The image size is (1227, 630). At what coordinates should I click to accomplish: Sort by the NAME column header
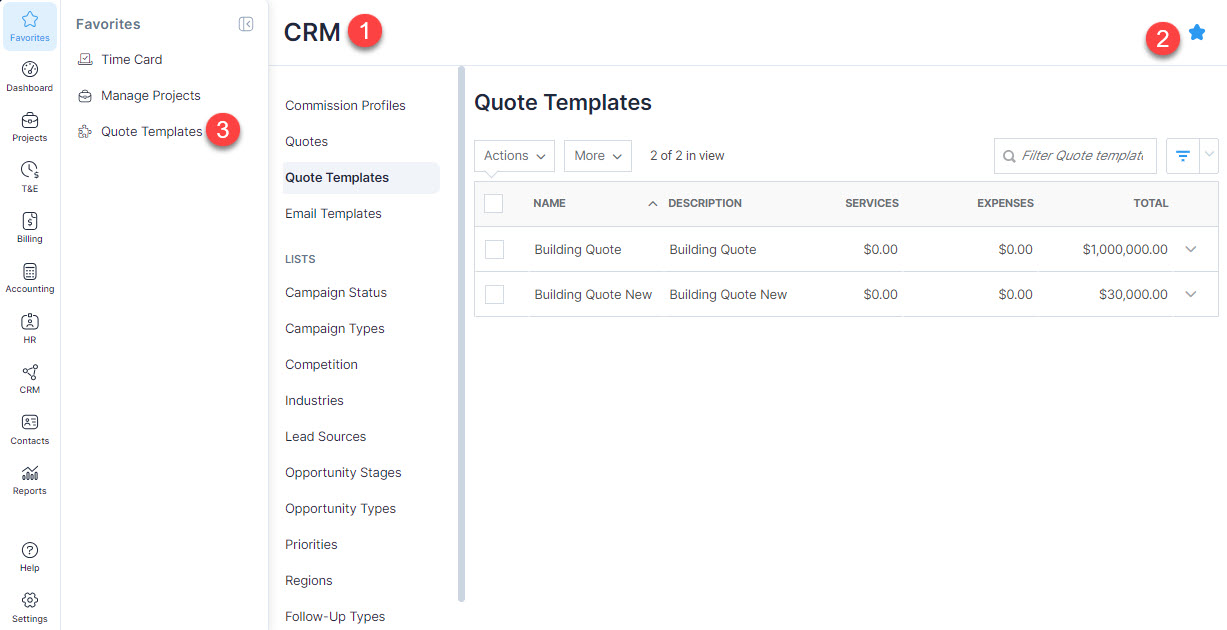(549, 203)
